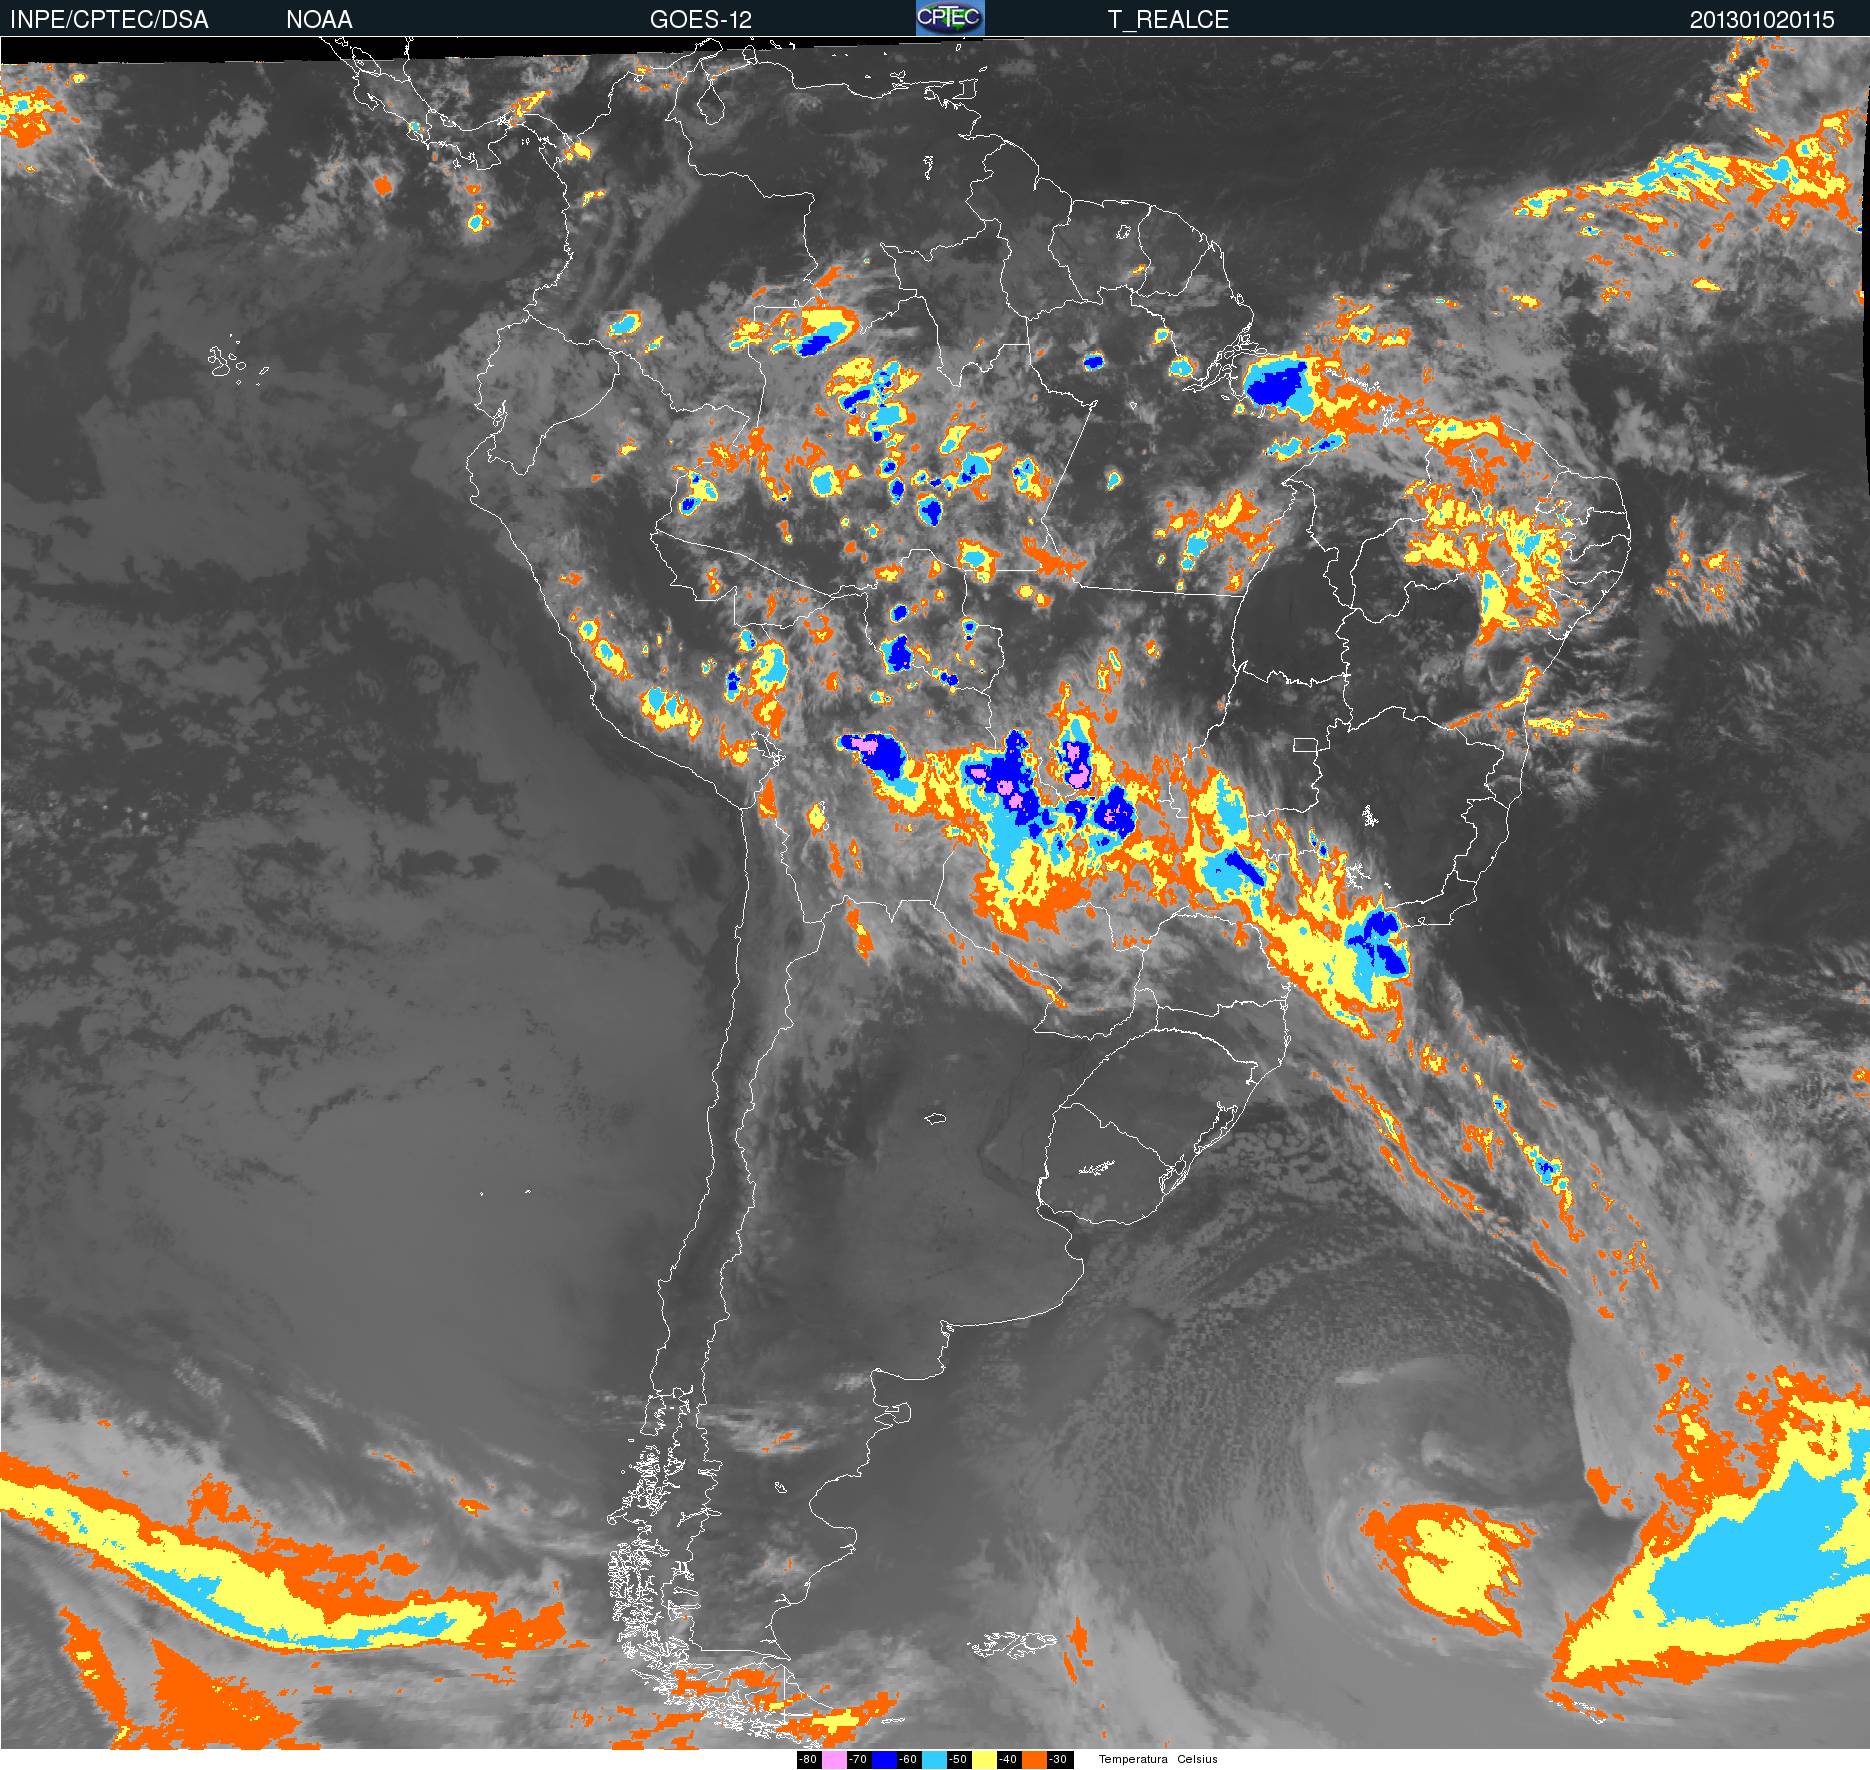Click the -70 legend value
Screen dimensions: 1870x1770
point(859,1760)
